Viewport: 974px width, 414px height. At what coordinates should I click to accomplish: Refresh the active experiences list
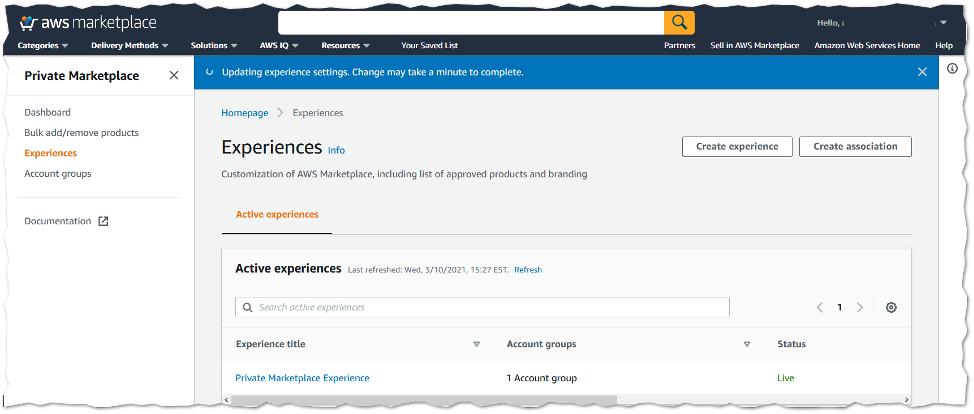tap(528, 270)
